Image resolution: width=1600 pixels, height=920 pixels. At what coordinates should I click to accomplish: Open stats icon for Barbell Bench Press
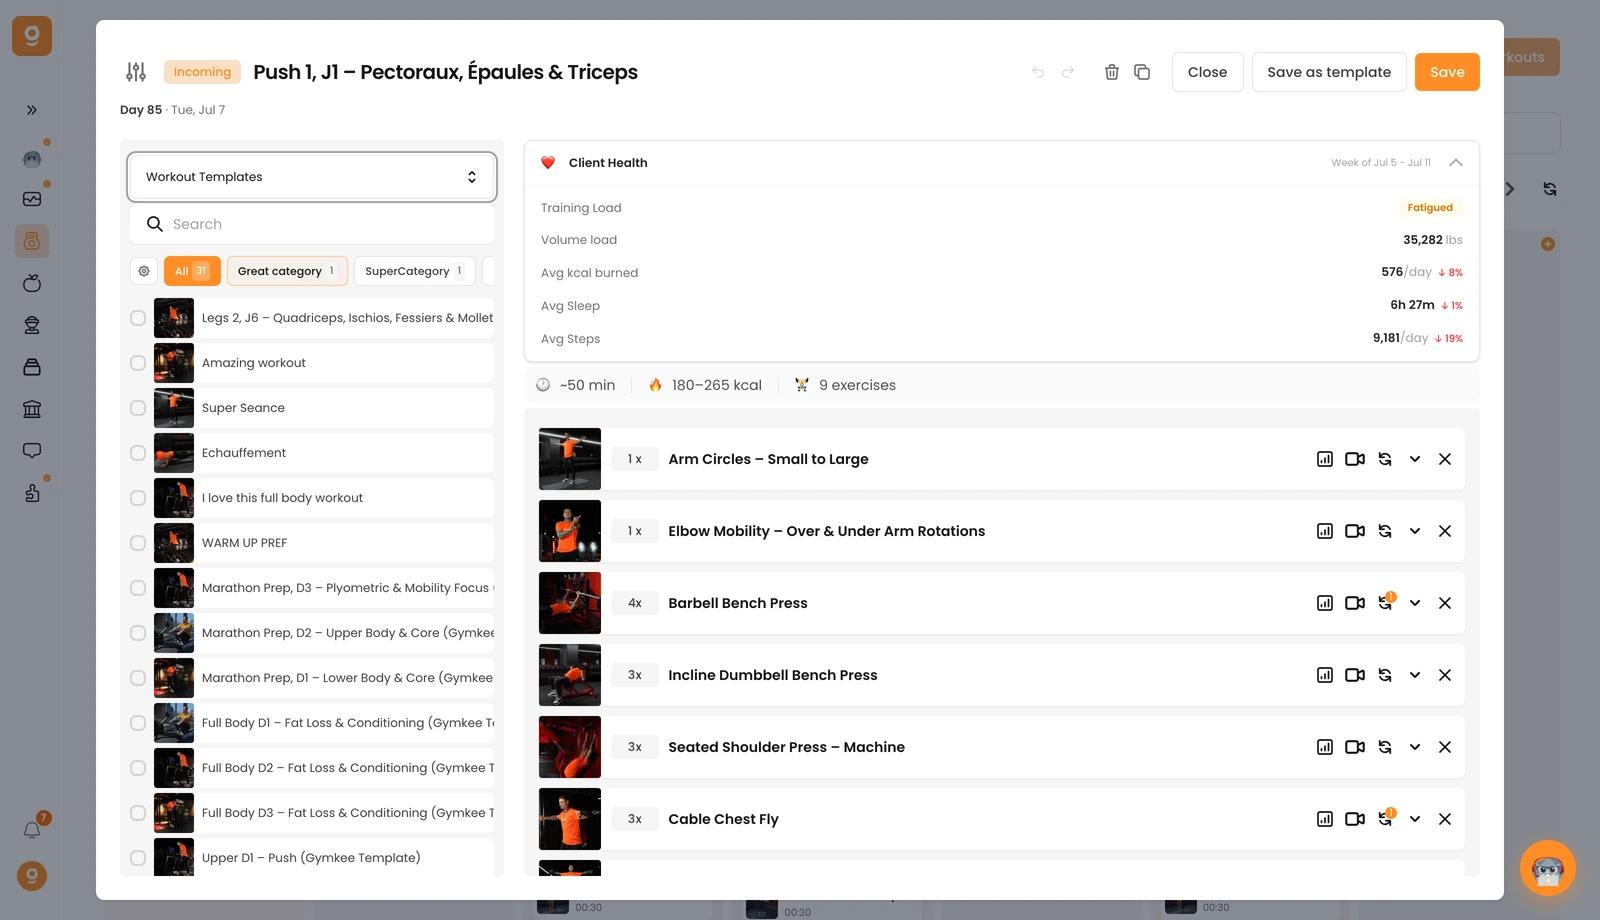(1325, 603)
